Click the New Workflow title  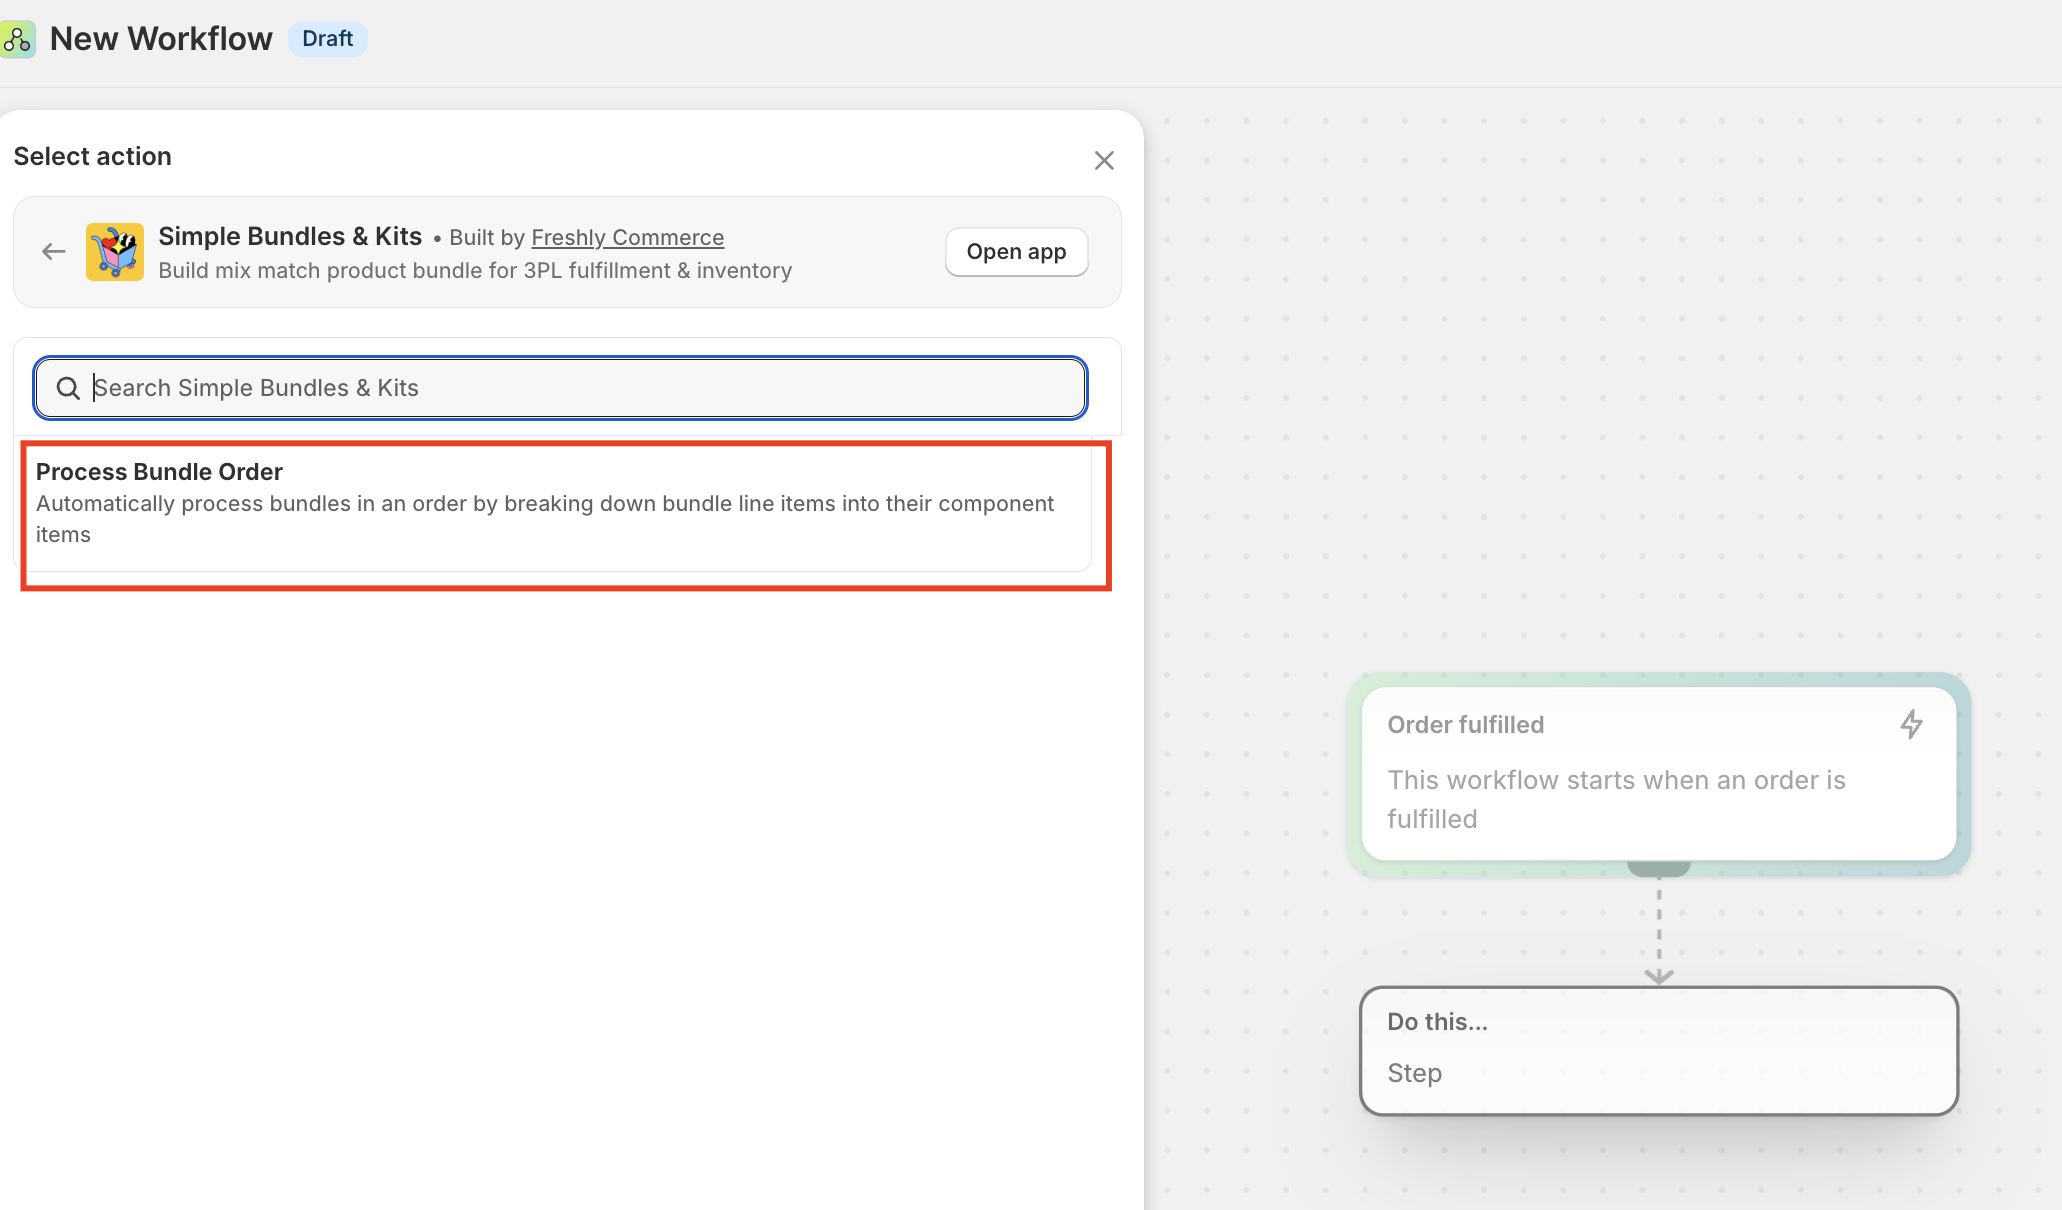click(161, 39)
